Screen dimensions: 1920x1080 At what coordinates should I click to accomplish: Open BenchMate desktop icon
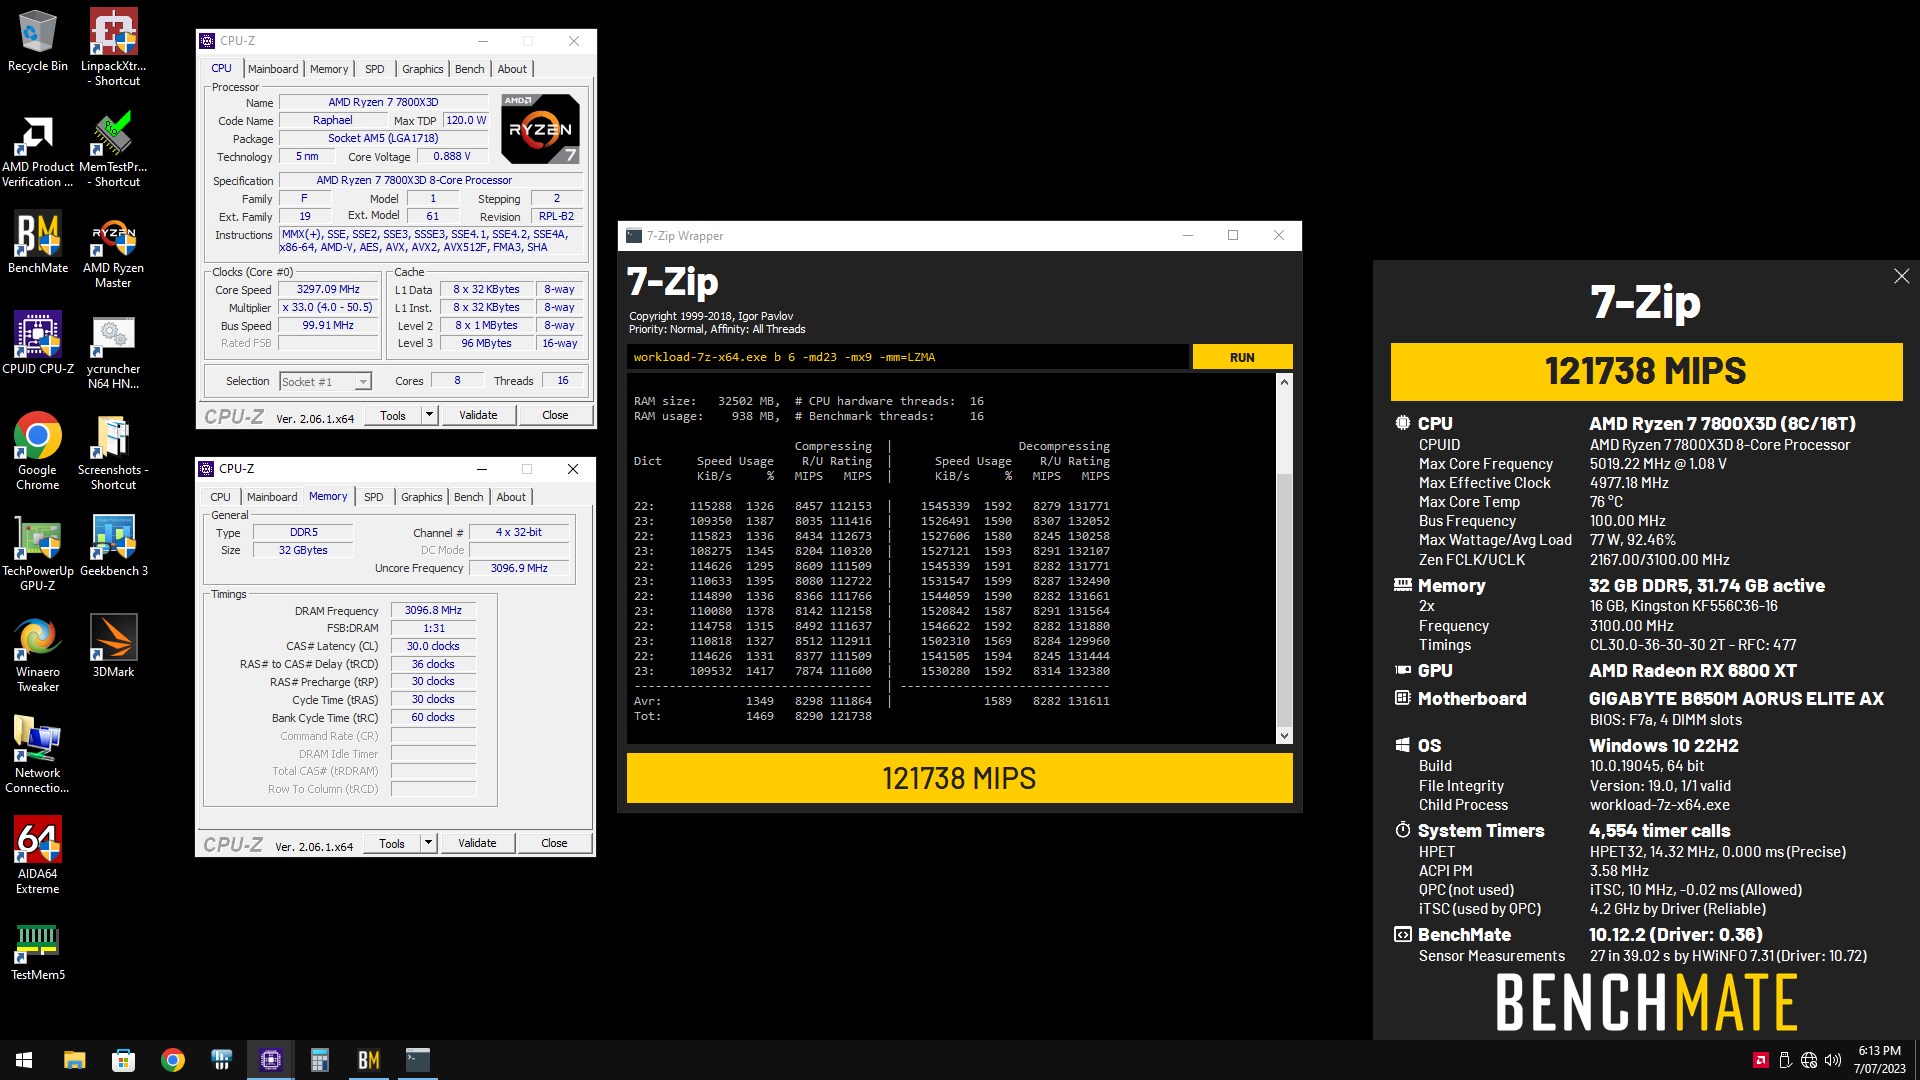point(38,242)
